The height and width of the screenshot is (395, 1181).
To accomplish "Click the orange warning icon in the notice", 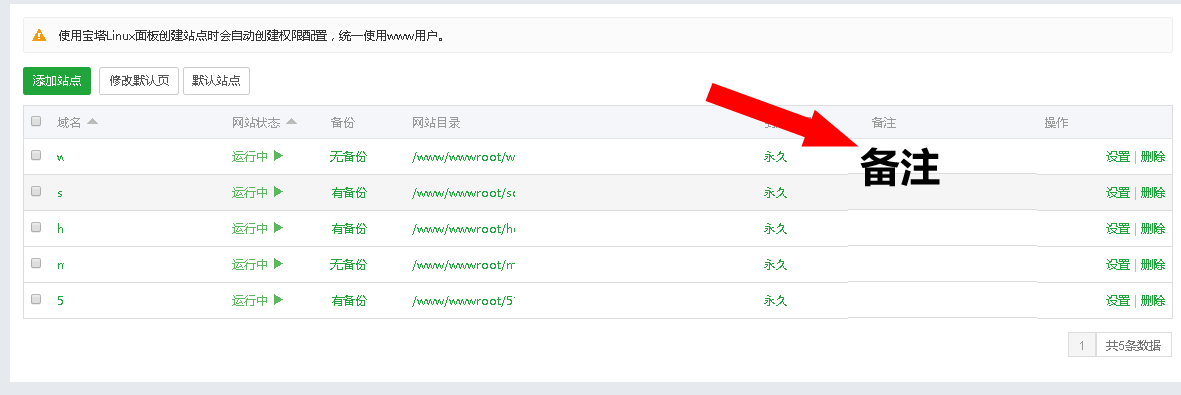I will (39, 35).
